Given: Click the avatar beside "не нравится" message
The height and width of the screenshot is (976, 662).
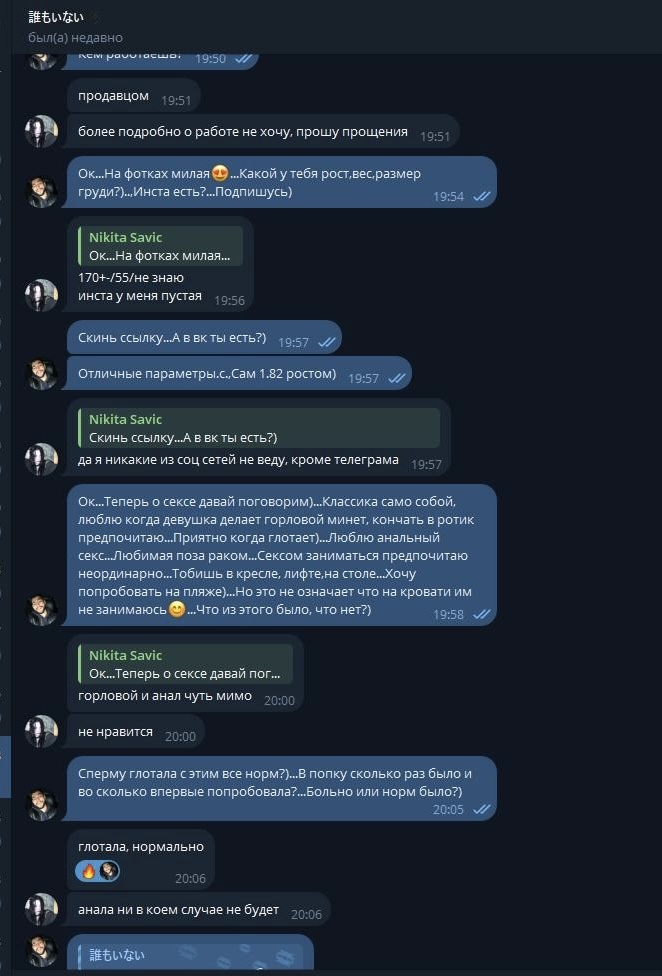Looking at the screenshot, I should coord(41,731).
